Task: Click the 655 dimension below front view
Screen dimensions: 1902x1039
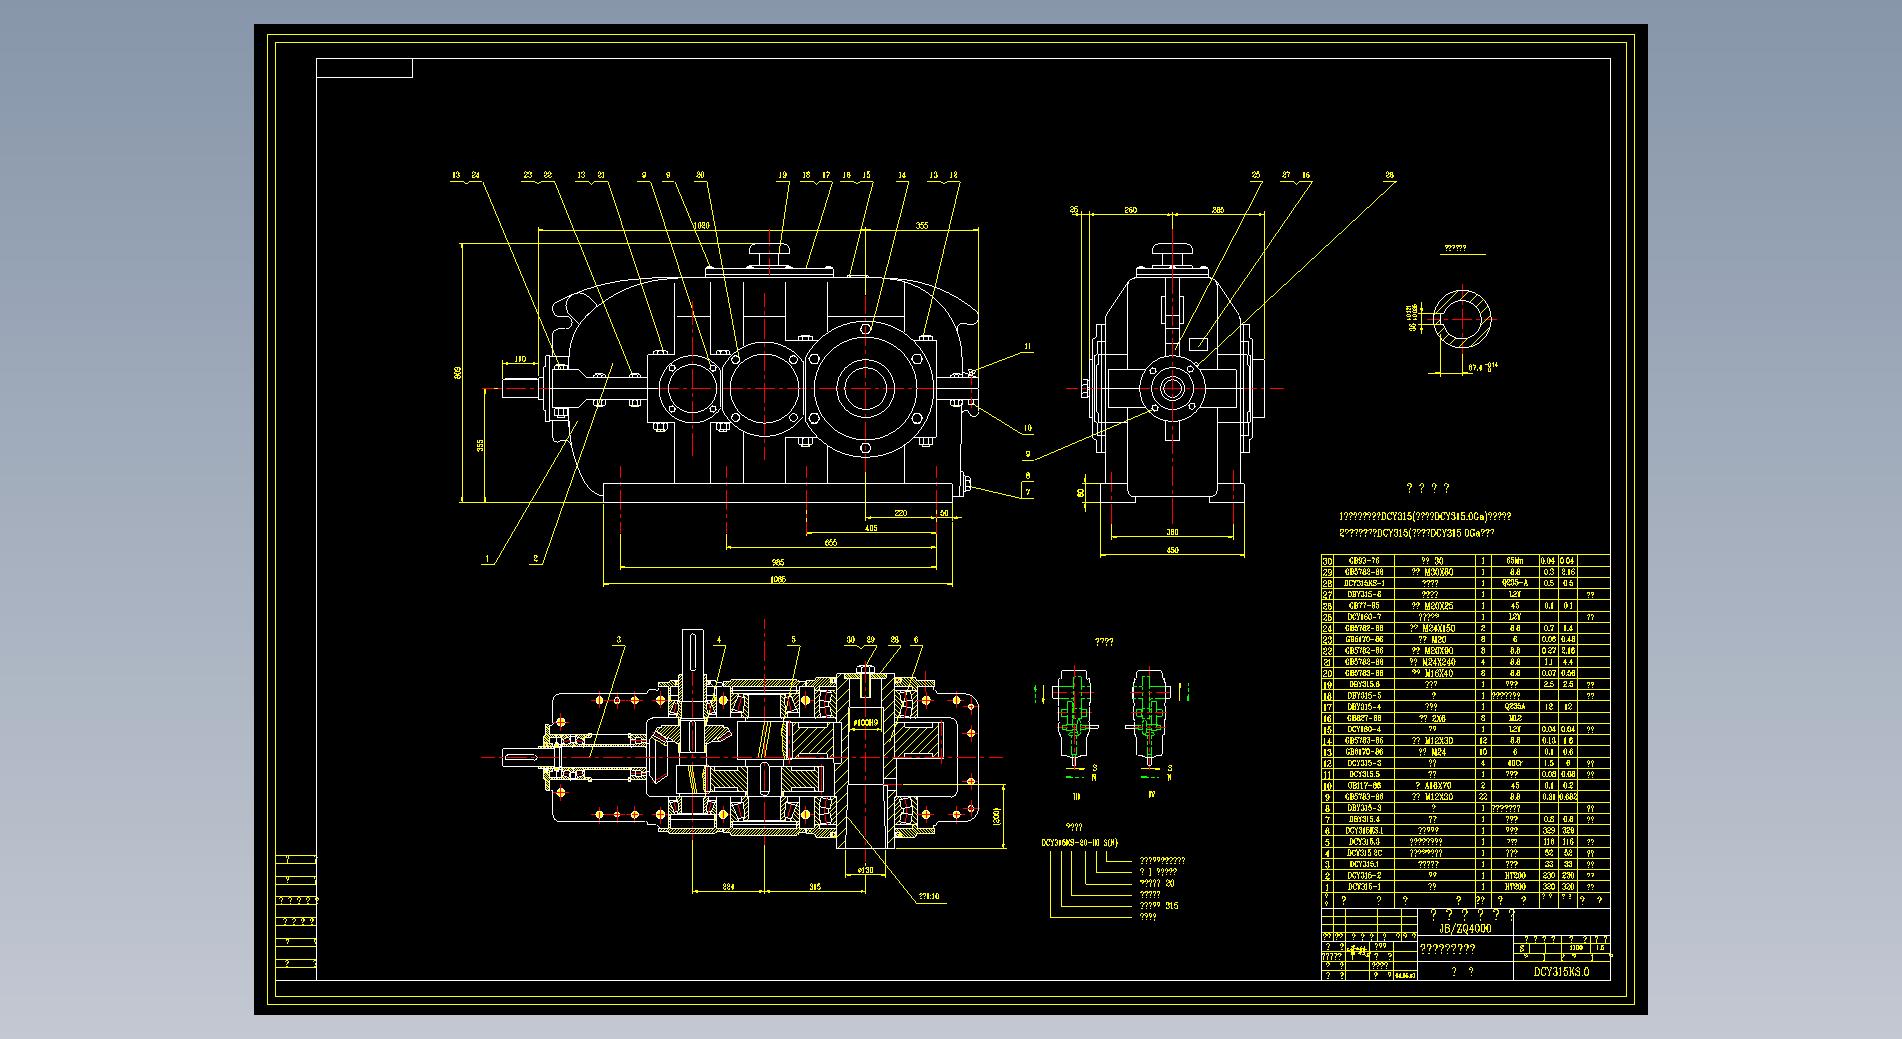Action: pos(831,543)
